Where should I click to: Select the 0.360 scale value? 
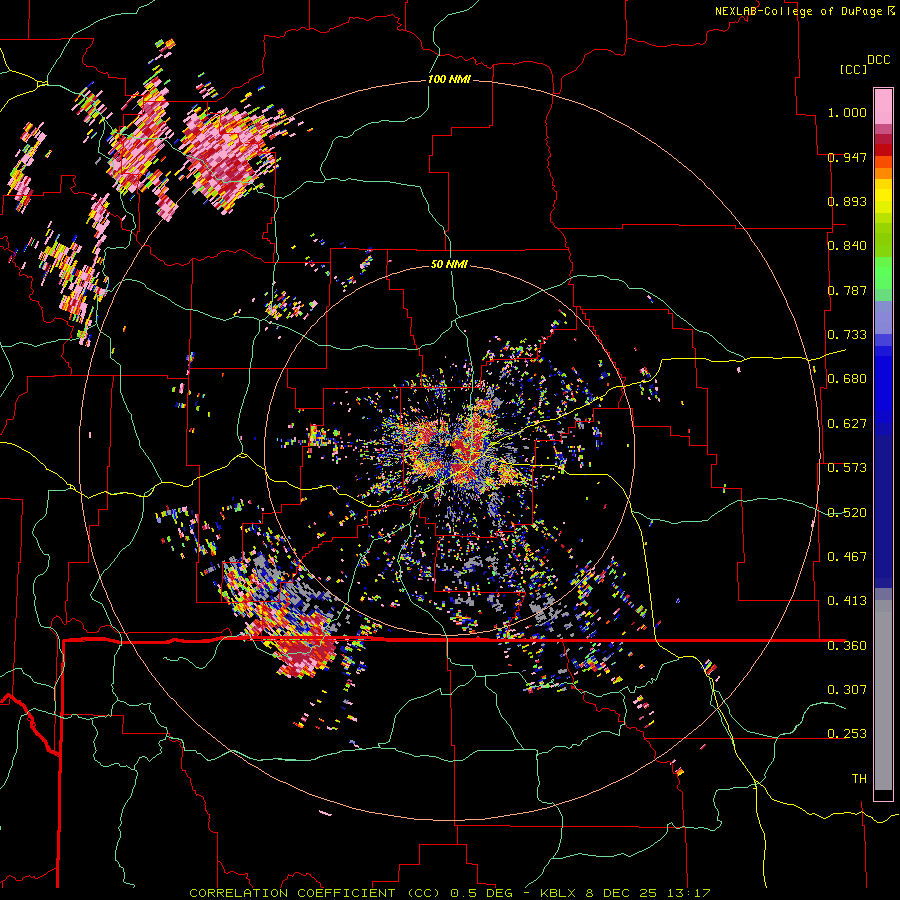[x=847, y=646]
